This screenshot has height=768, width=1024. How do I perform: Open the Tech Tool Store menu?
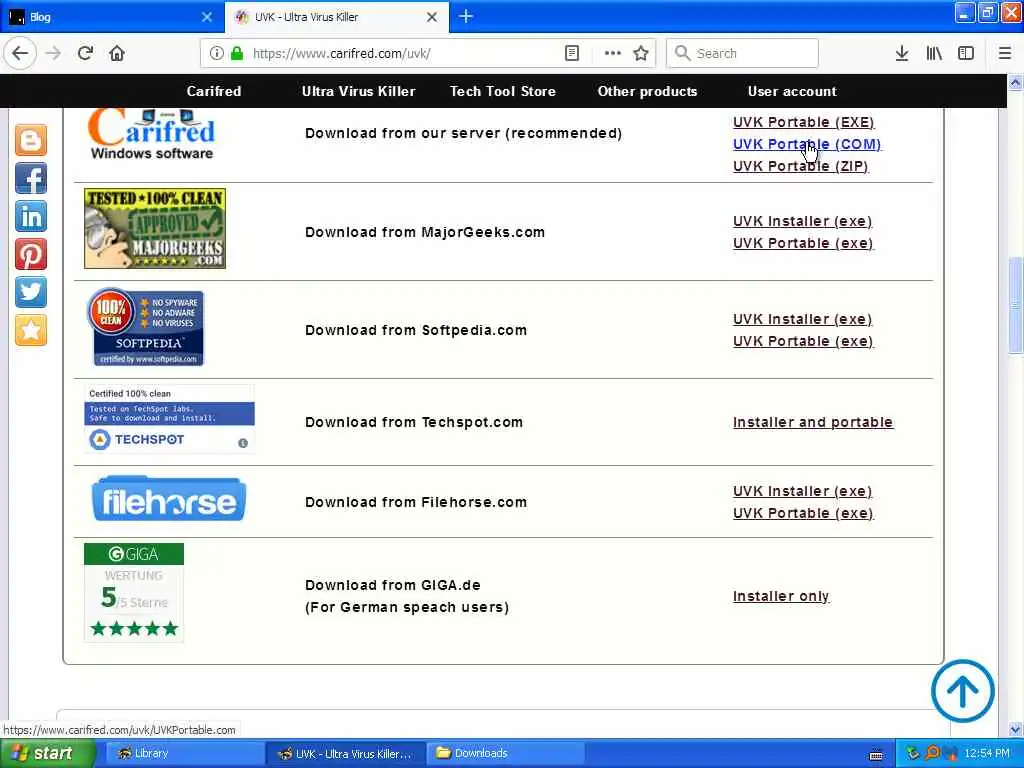(x=502, y=91)
